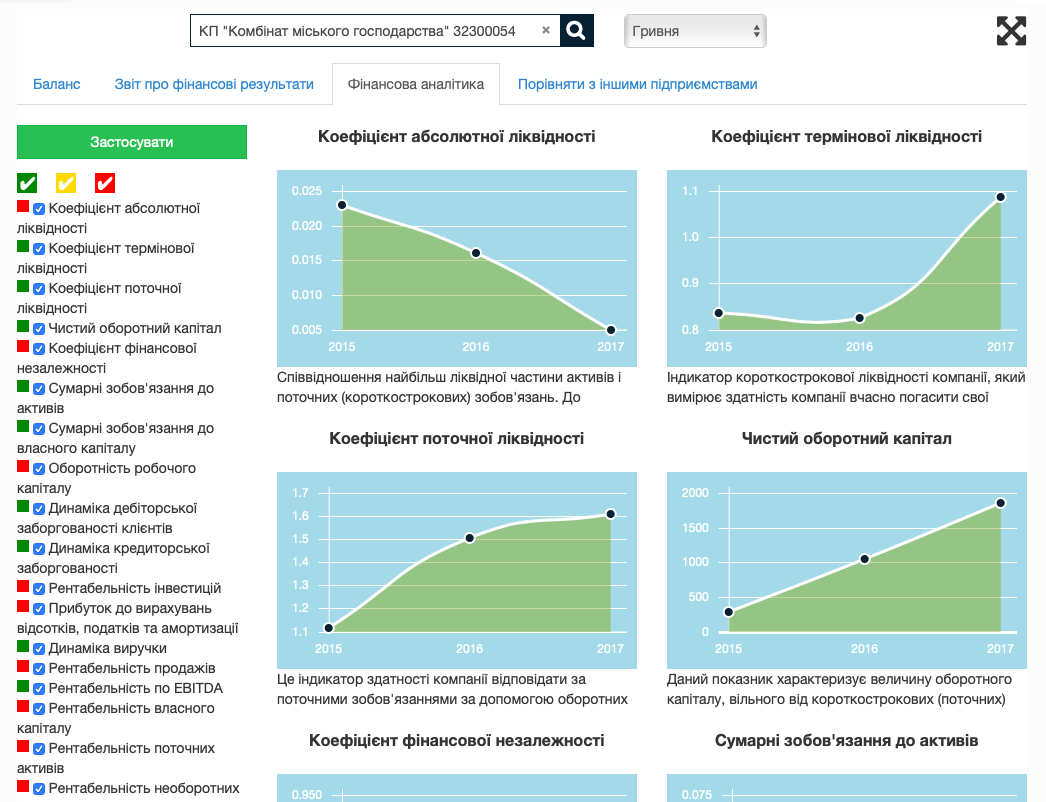
Task: Click the fullscreen expand arrows icon
Action: click(1011, 31)
